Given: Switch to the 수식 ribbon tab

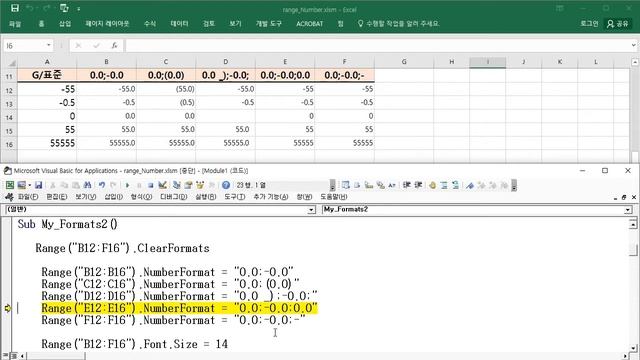Looking at the screenshot, I should (x=150, y=24).
